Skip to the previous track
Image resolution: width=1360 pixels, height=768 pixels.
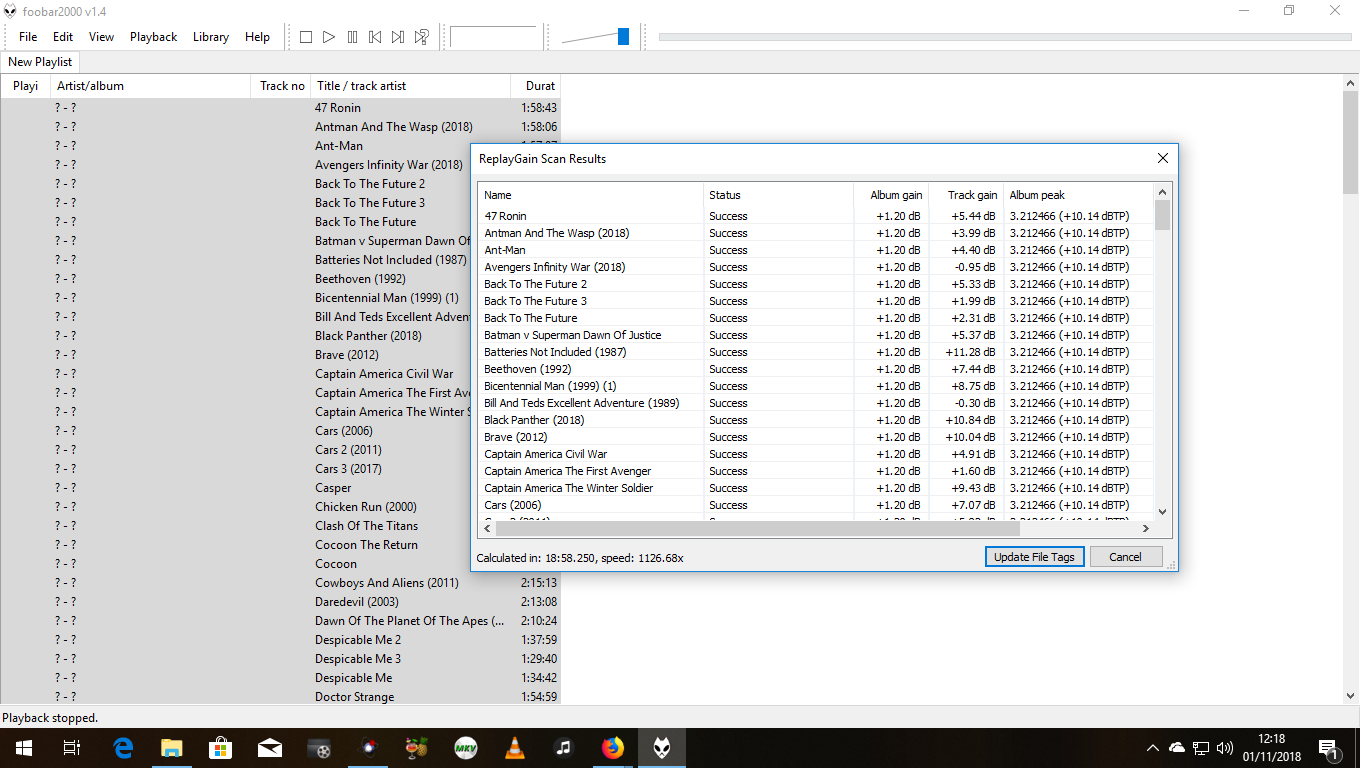coord(375,37)
